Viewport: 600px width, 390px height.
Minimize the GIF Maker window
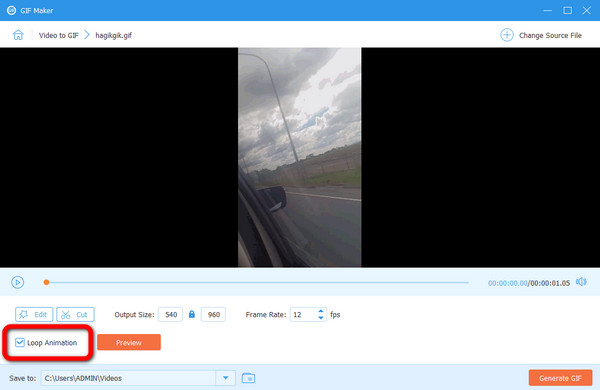(x=548, y=10)
